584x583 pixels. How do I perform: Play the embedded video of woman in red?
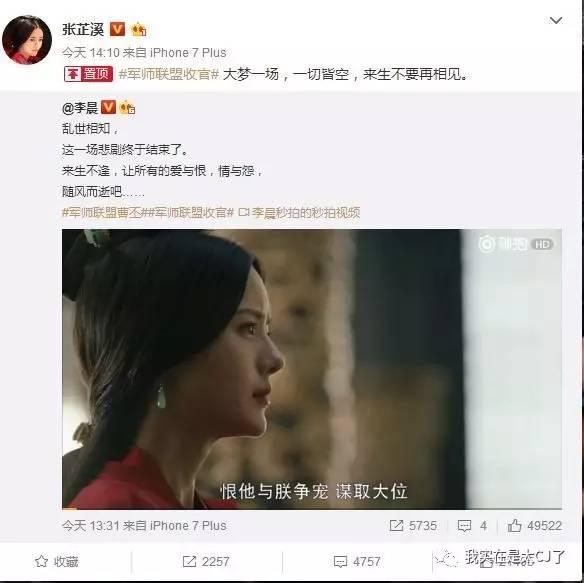312,369
